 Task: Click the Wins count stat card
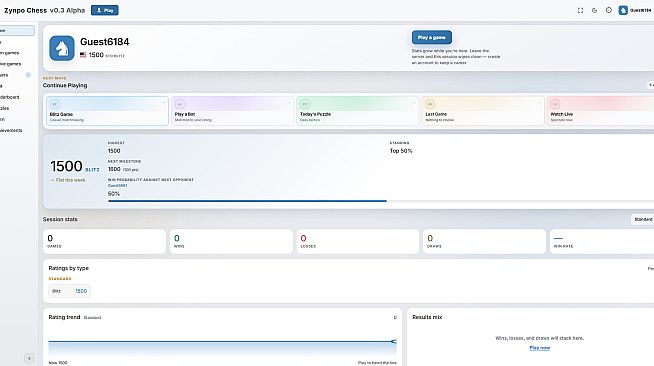tap(231, 241)
